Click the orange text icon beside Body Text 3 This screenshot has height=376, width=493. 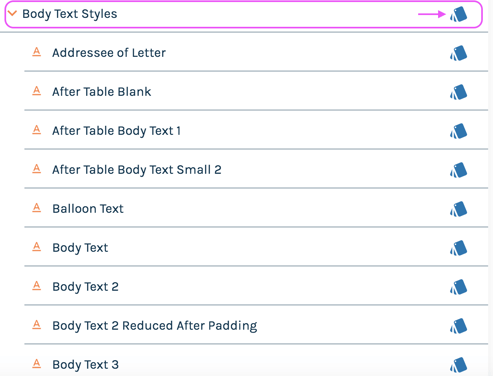point(37,364)
